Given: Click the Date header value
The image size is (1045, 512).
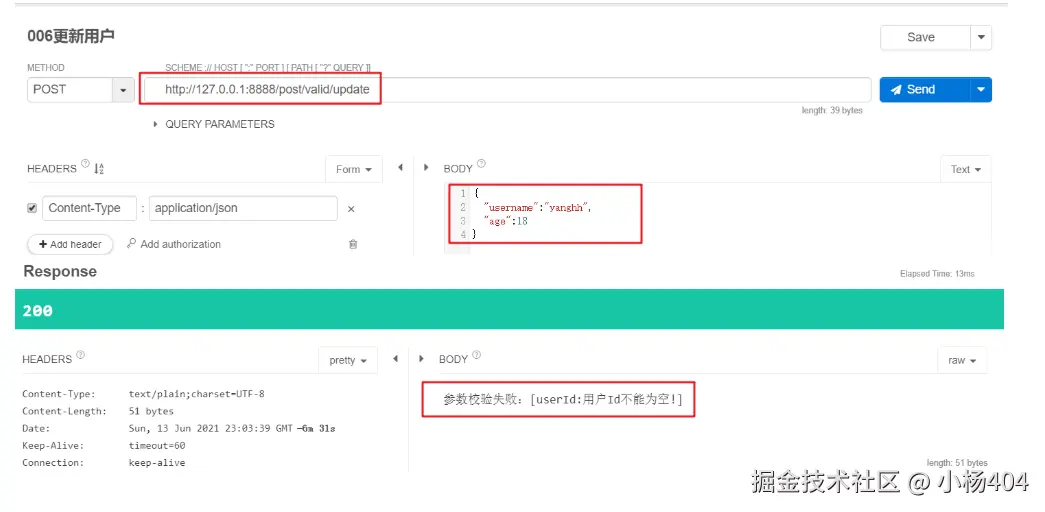Looking at the screenshot, I should 232,429.
